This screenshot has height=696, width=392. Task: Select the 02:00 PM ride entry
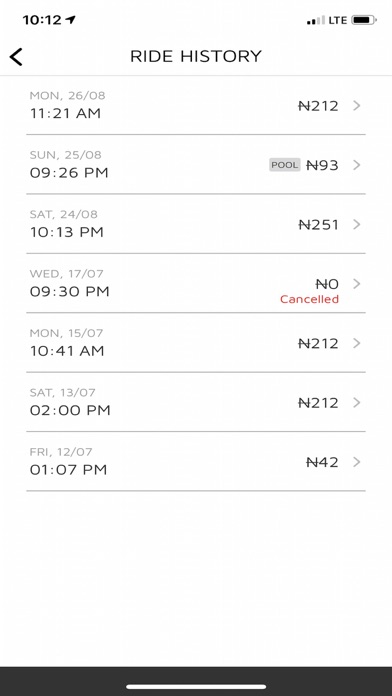coord(196,403)
